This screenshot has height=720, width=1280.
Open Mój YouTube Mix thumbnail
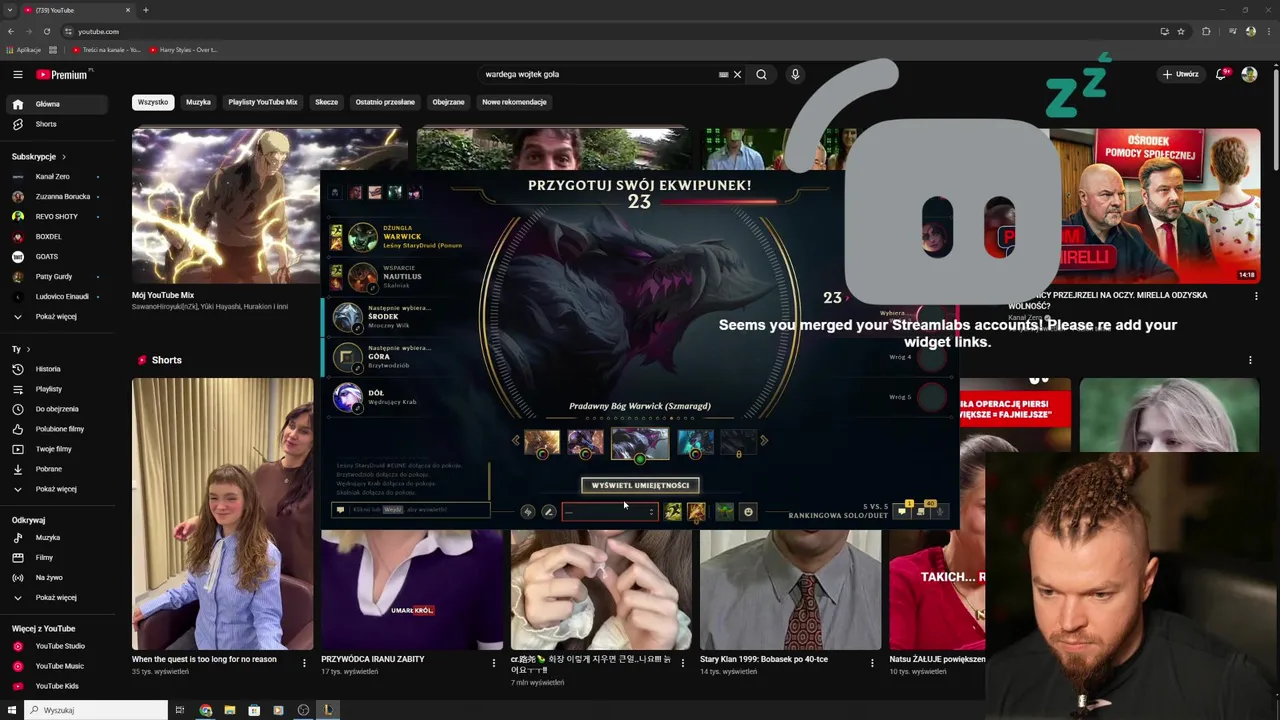[226, 206]
